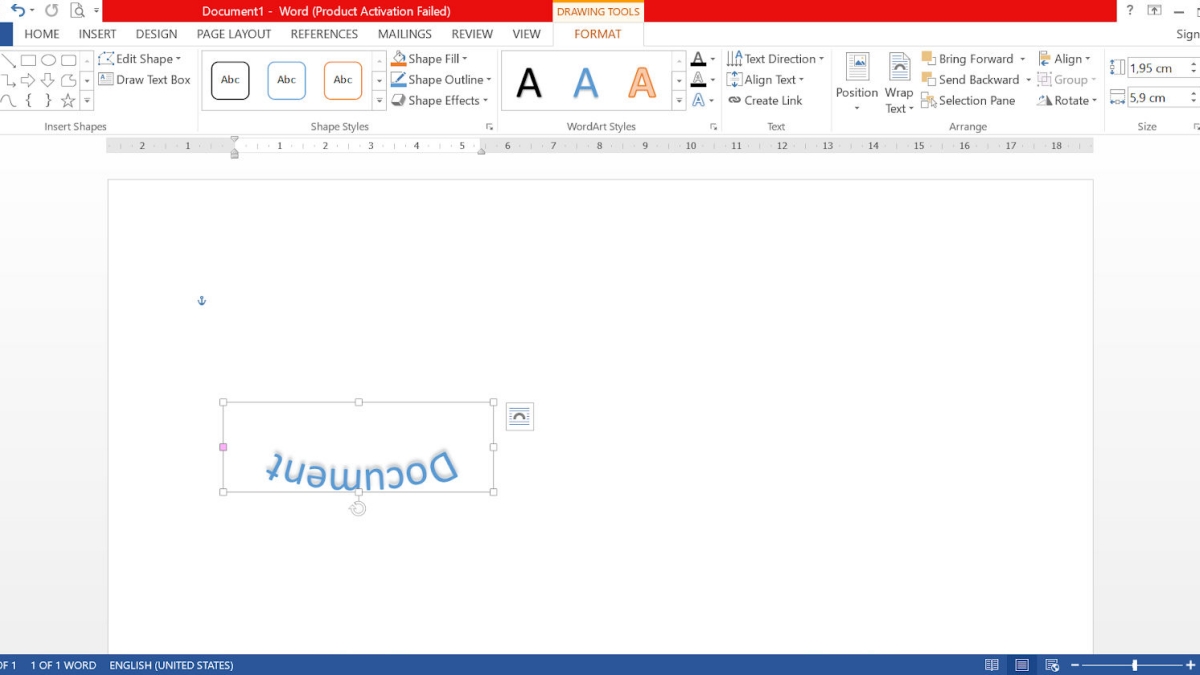The width and height of the screenshot is (1200, 675).
Task: Open the Wrap Text menu
Action: [x=899, y=82]
